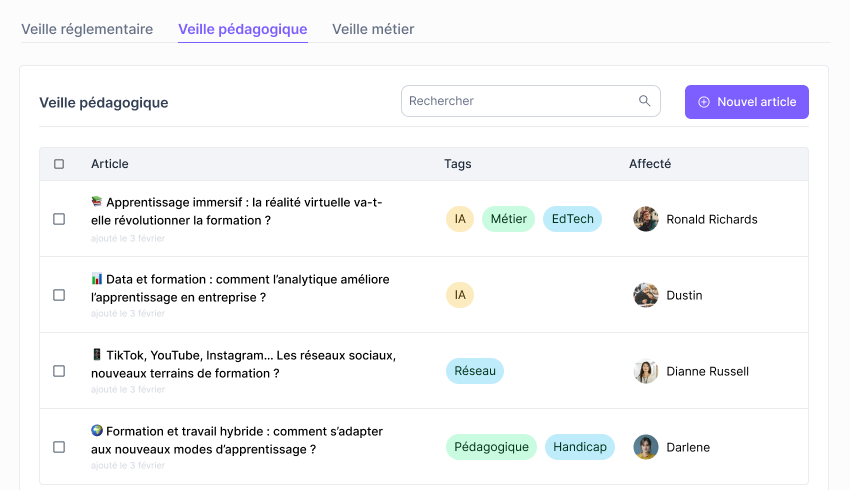
Task: Click the magnifying glass search icon
Action: 645,101
